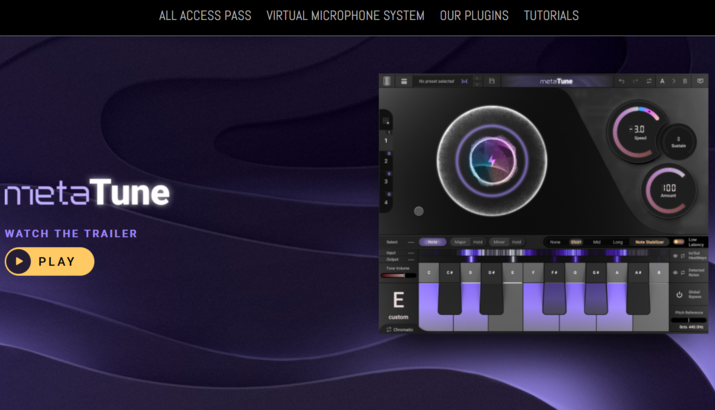Image resolution: width=715 pixels, height=410 pixels.
Task: Click the undo arrow in metaTune toolbar
Action: [621, 81]
